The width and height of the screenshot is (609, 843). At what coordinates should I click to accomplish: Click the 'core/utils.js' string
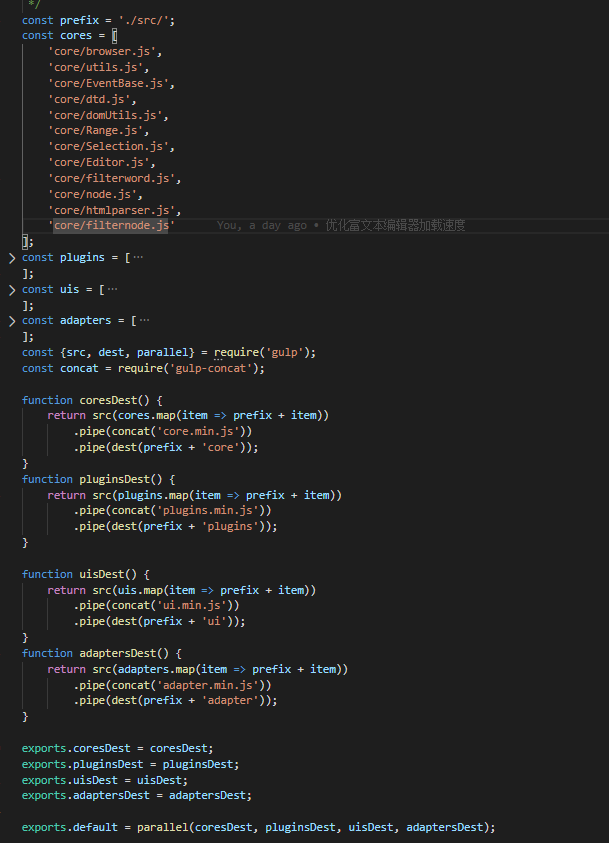[x=96, y=68]
